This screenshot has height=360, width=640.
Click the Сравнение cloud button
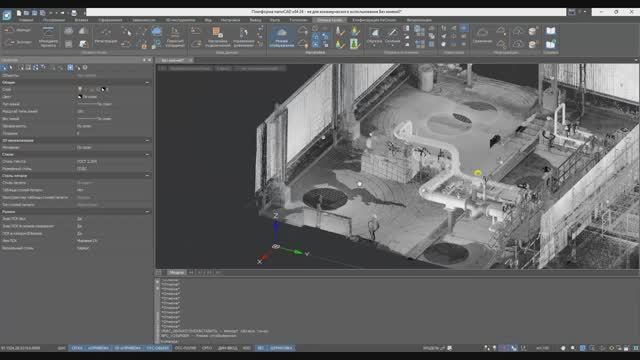(482, 35)
